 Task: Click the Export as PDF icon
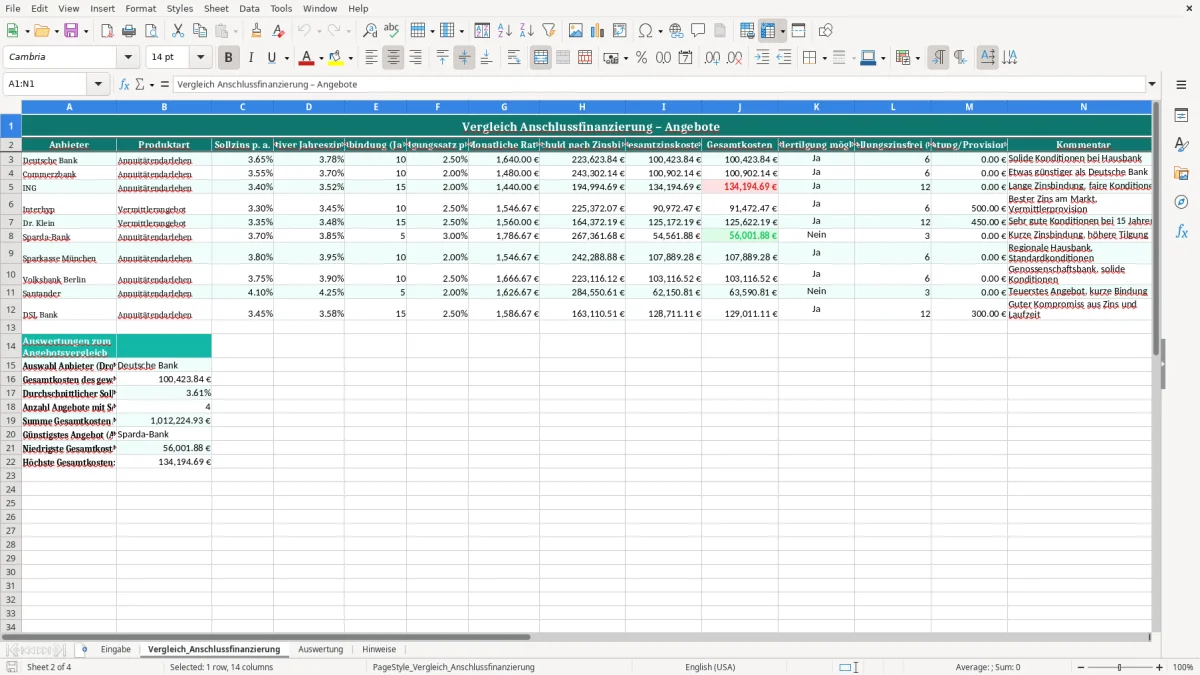coord(107,31)
